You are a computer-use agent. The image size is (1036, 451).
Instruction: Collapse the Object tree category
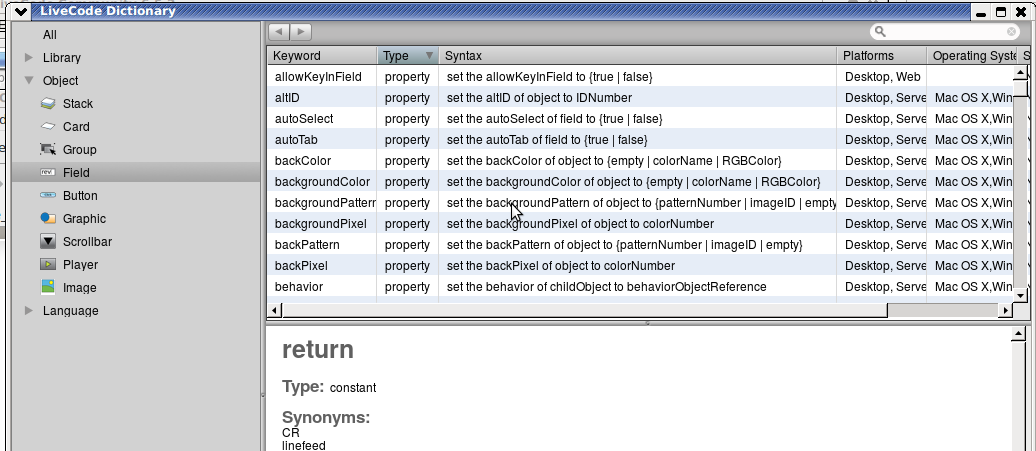pos(28,81)
